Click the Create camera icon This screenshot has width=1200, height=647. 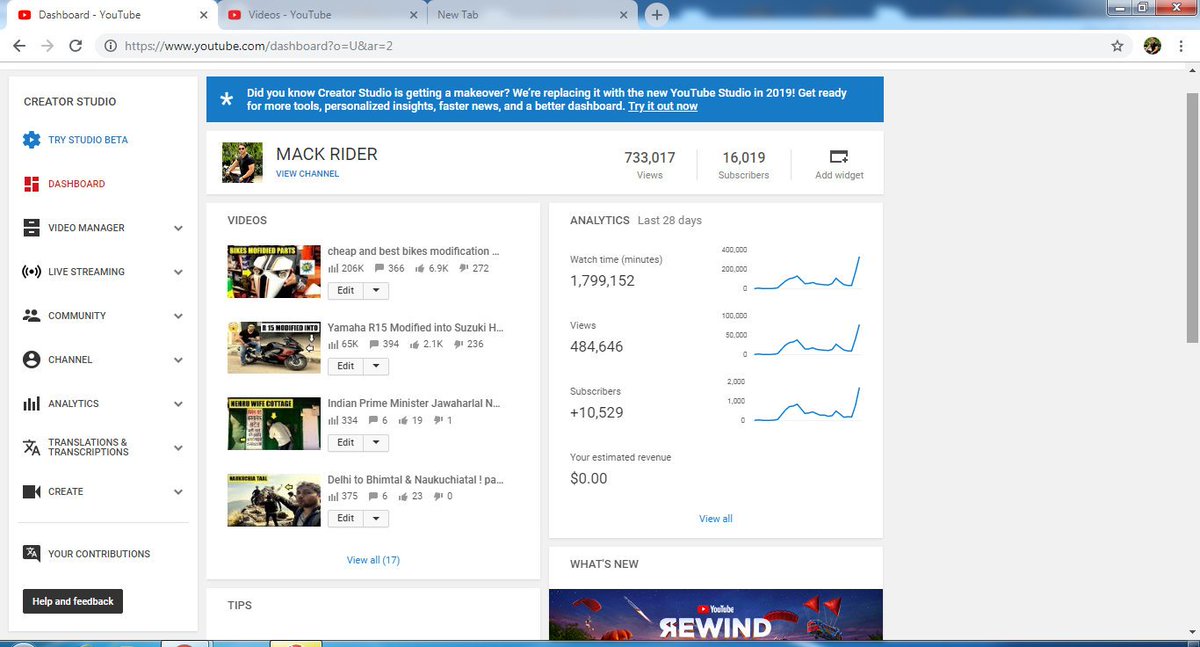tap(31, 492)
